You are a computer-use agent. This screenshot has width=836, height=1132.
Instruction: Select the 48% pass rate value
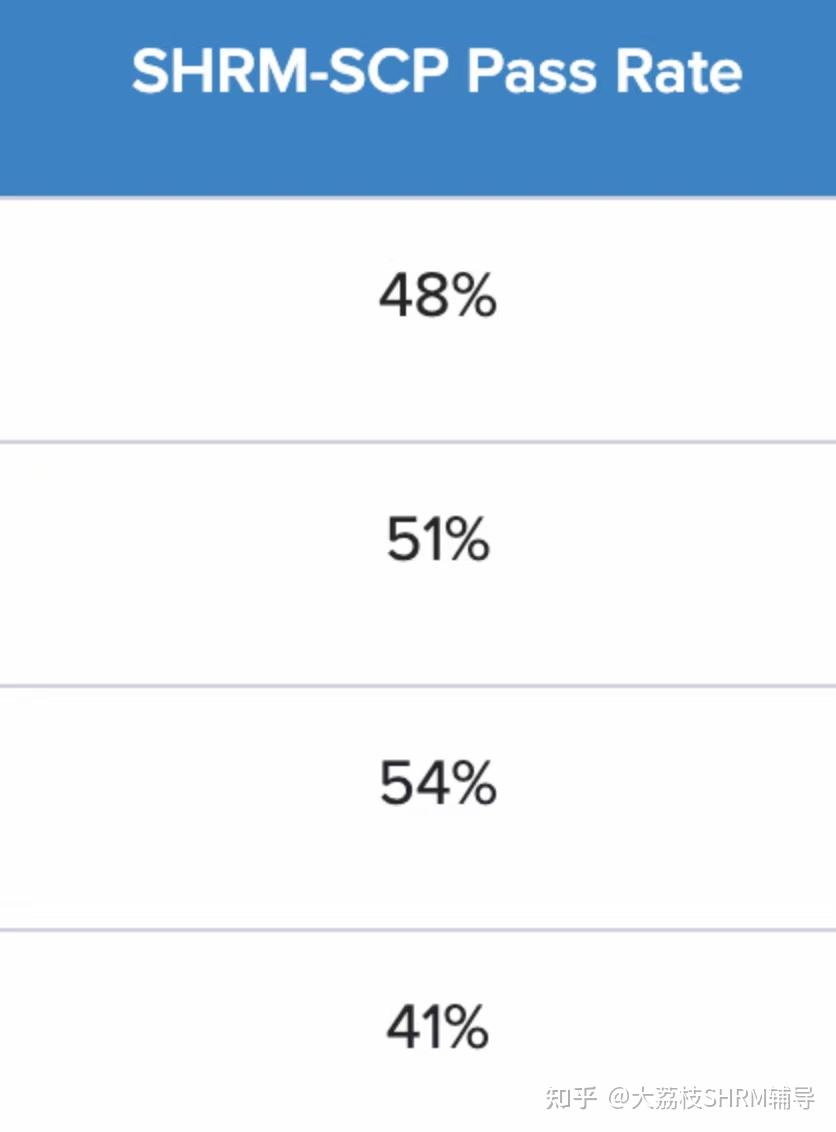tap(437, 298)
